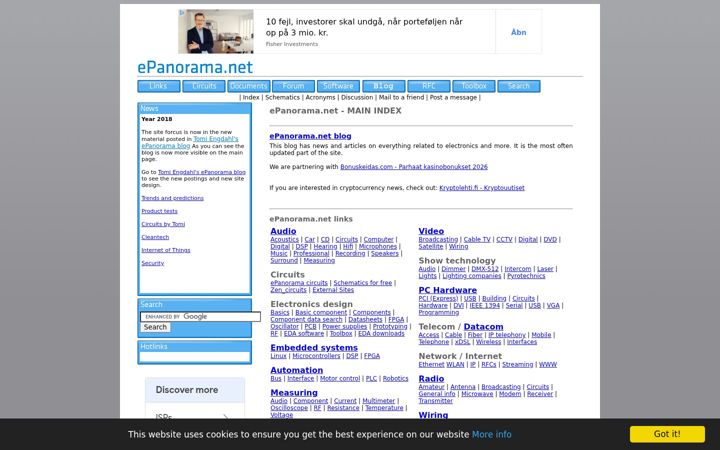The width and height of the screenshot is (720, 450).
Task: Click the Index submenu link
Action: pyautogui.click(x=251, y=97)
